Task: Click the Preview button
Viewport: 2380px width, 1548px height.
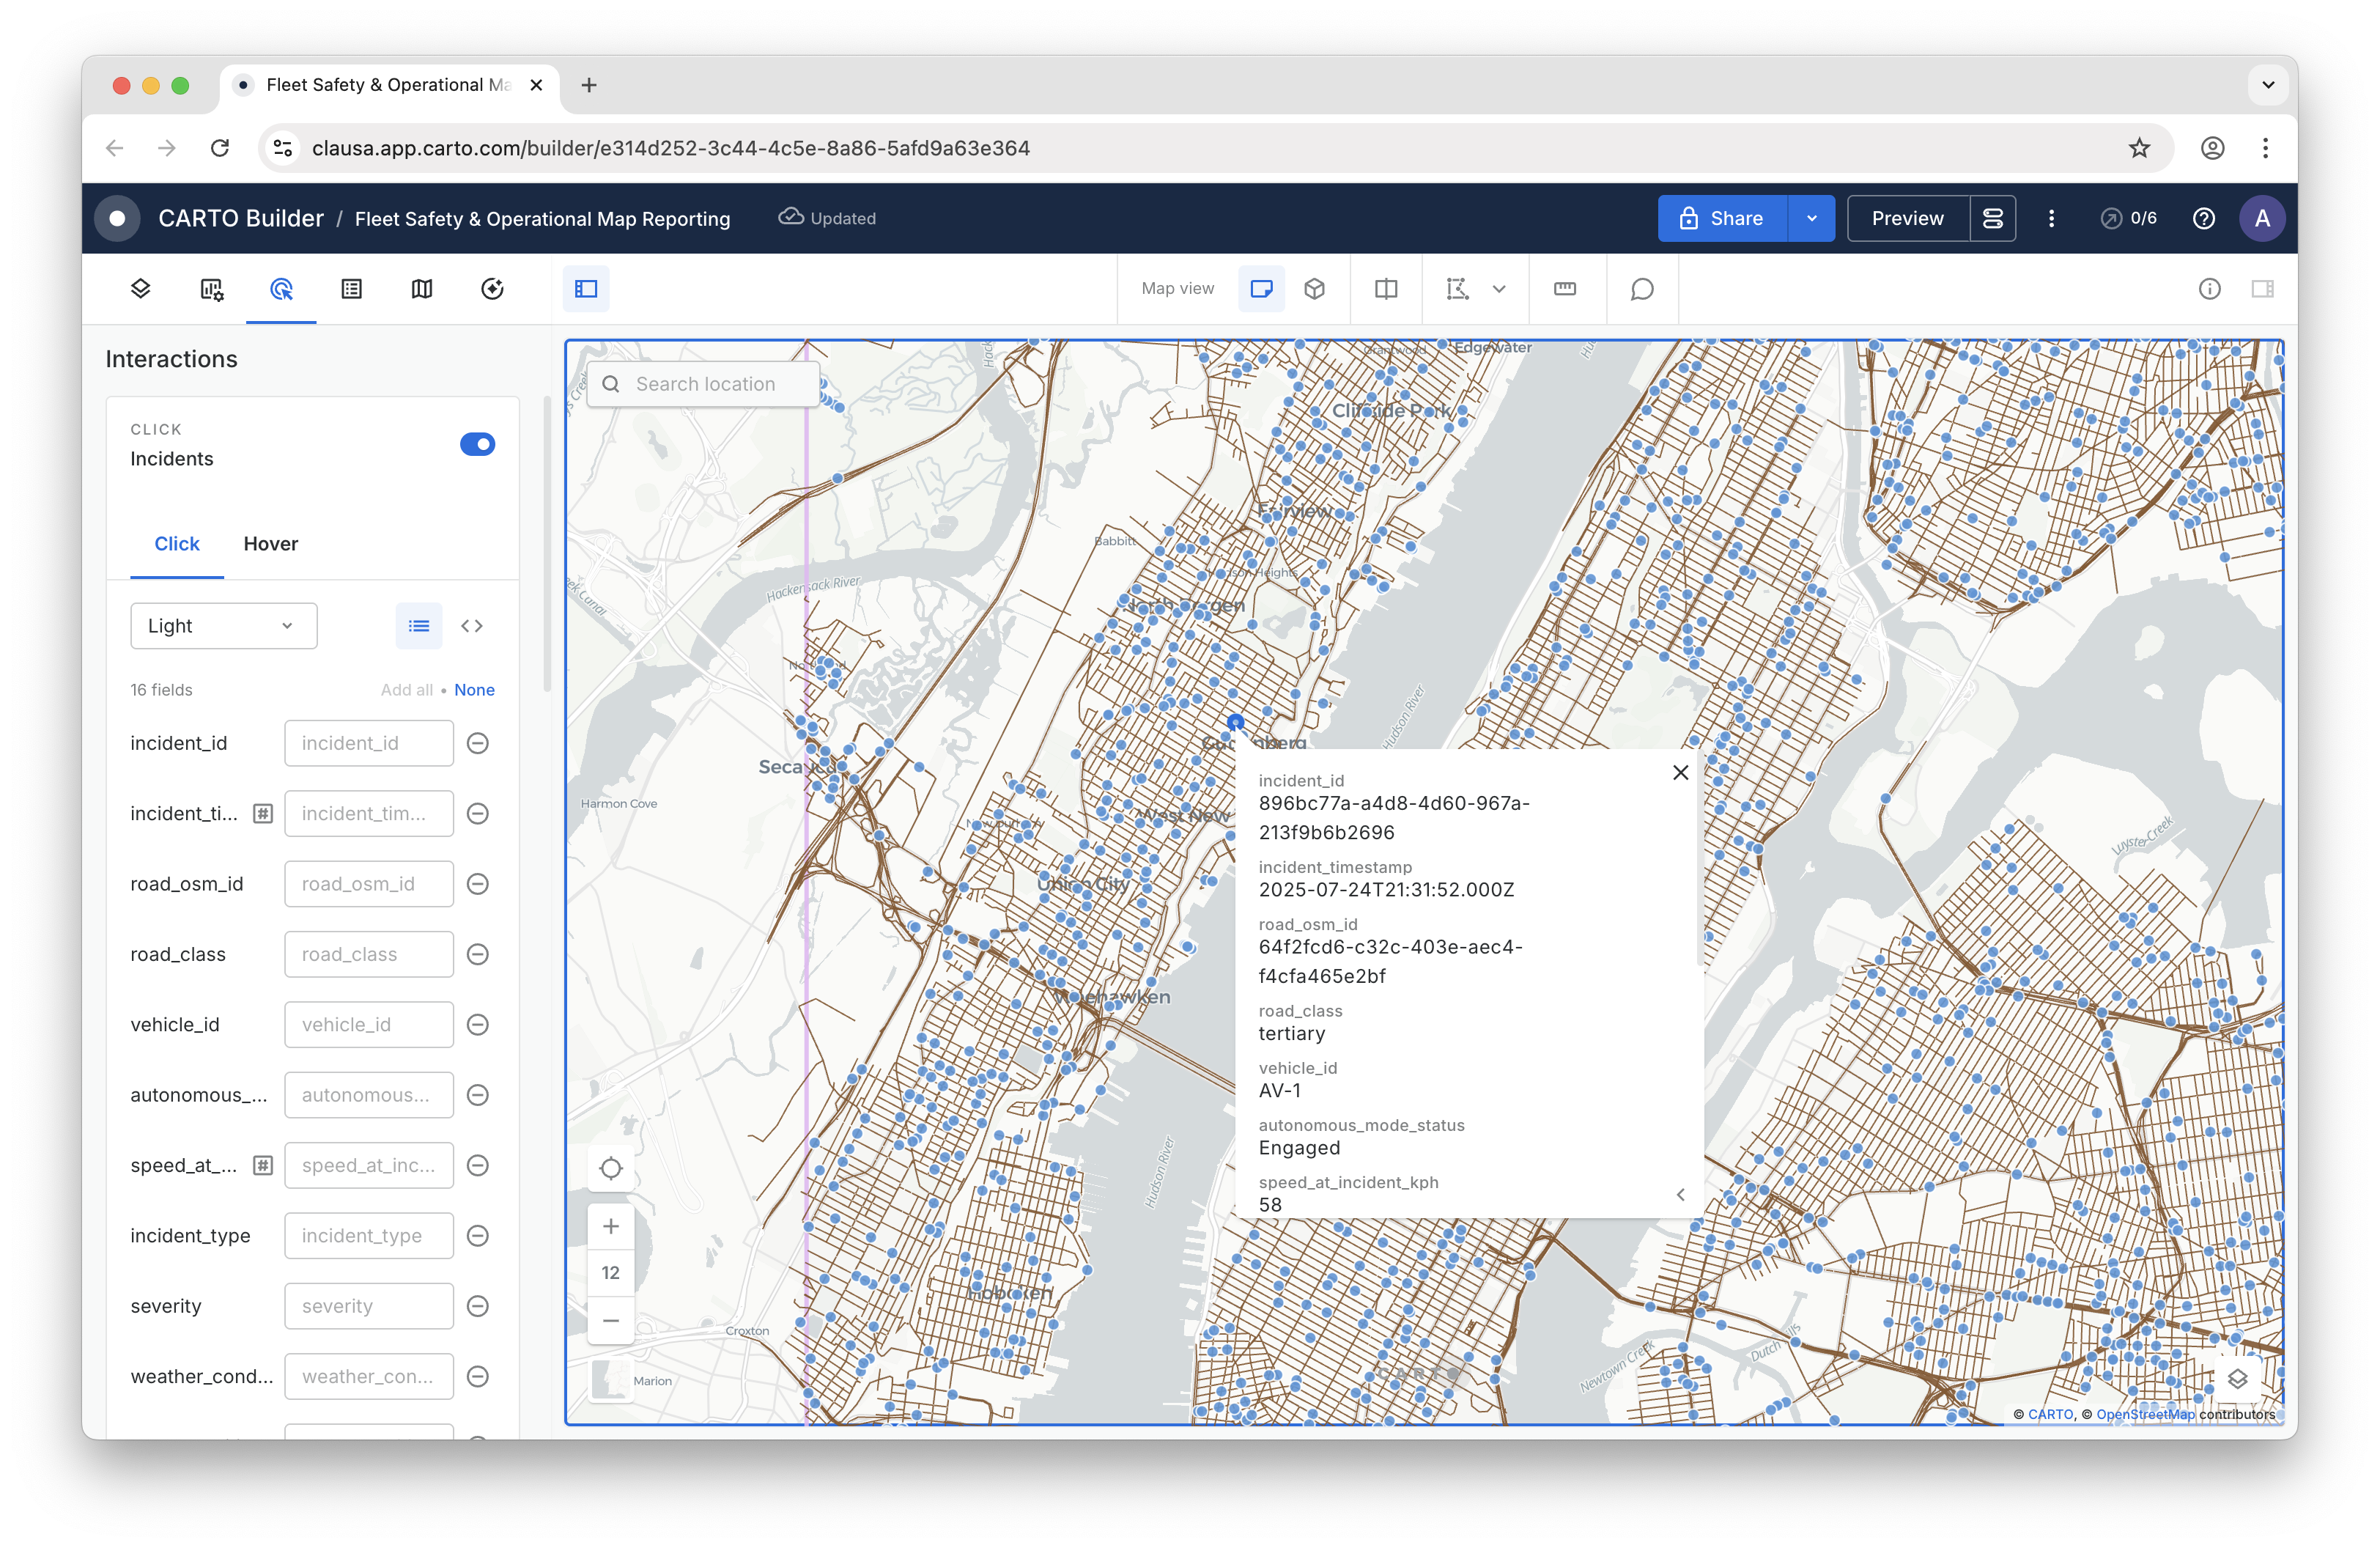Action: pos(1907,218)
